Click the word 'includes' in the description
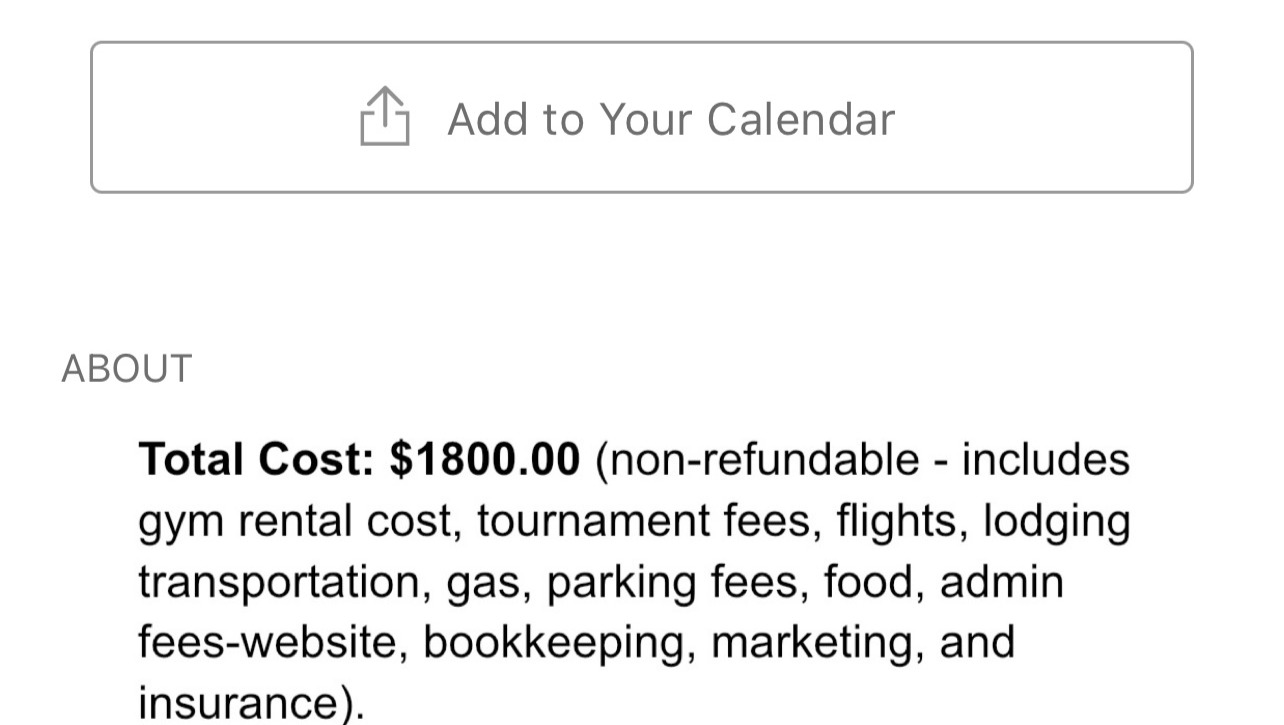The image size is (1284, 725). click(1045, 460)
